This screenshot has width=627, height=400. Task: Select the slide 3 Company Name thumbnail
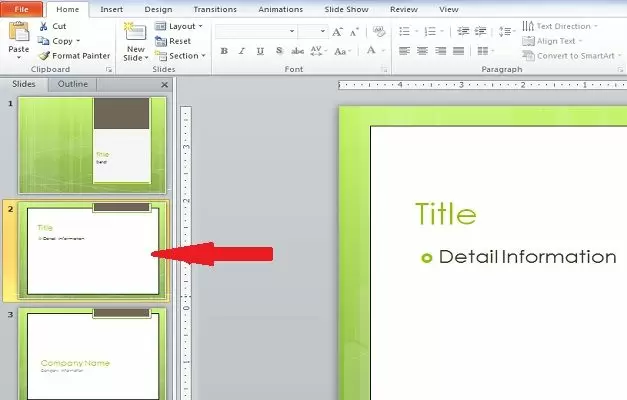92,354
